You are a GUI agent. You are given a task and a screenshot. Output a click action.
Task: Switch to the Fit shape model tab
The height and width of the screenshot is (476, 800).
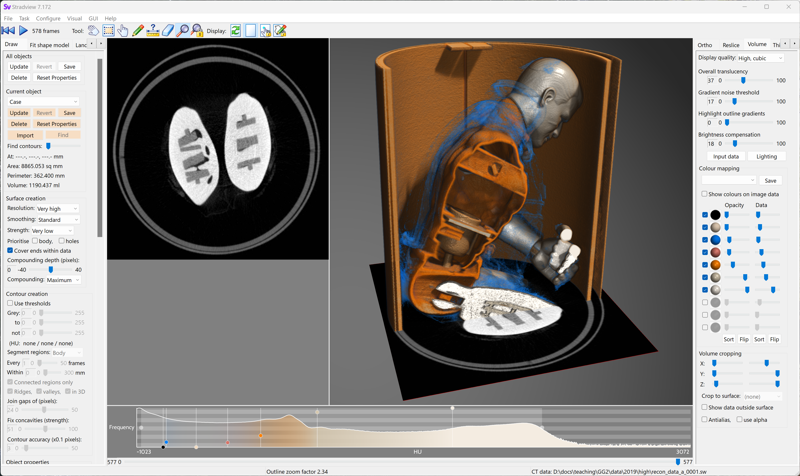click(49, 45)
